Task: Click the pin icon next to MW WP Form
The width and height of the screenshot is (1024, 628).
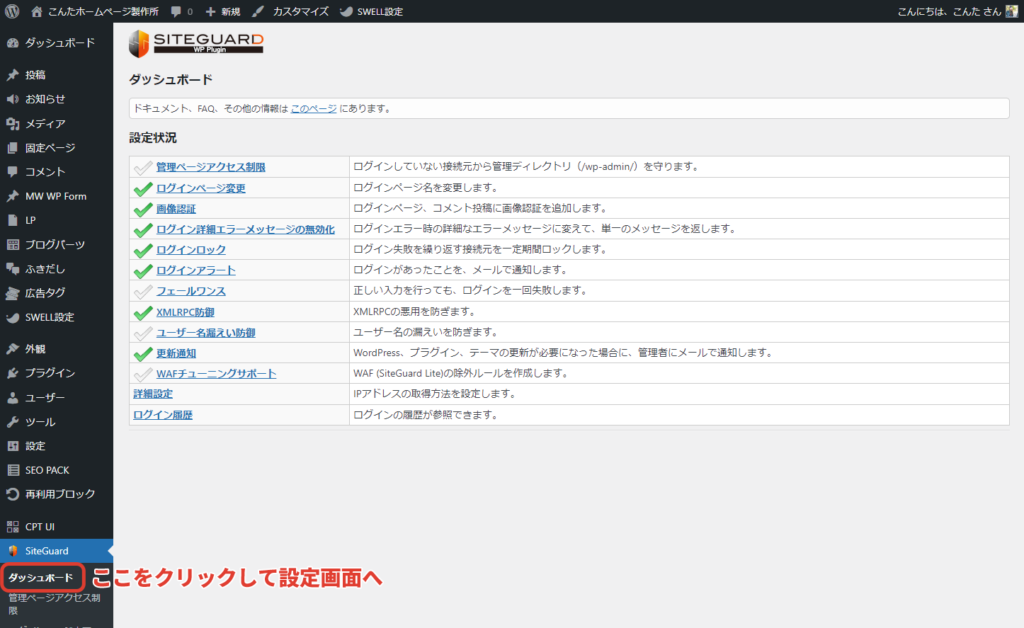Action: [x=12, y=196]
